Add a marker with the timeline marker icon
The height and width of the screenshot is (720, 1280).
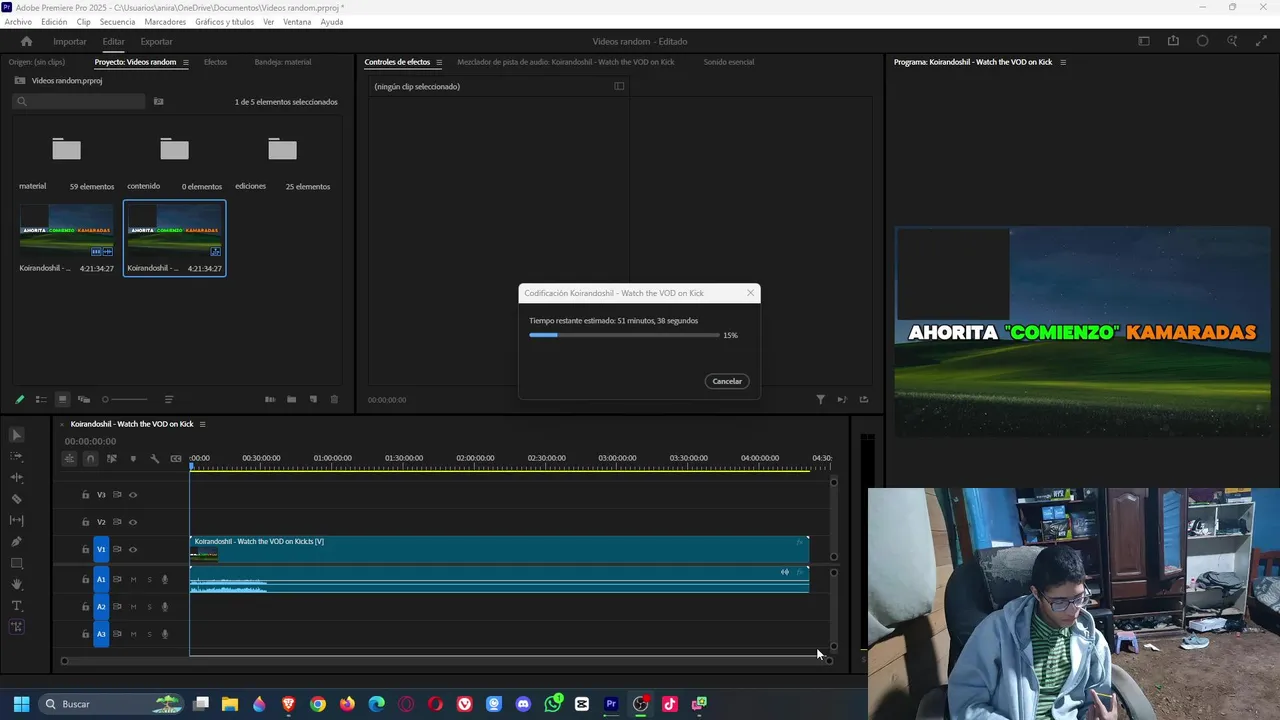133,459
